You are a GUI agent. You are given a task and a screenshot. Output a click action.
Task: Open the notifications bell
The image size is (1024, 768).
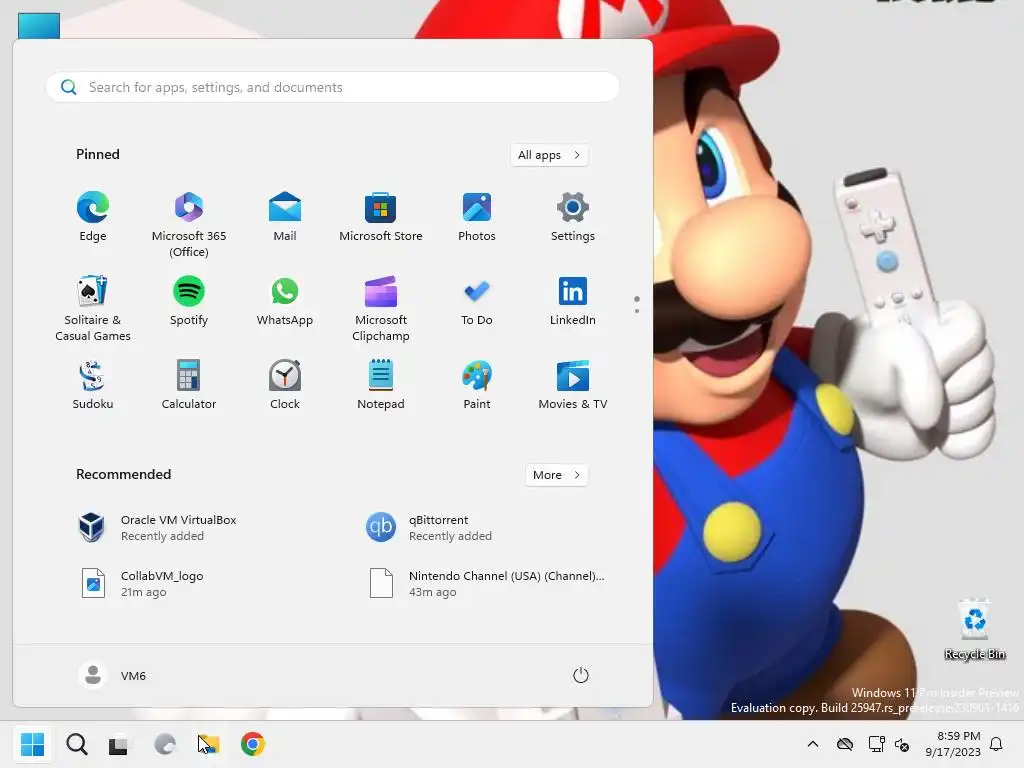pos(997,744)
